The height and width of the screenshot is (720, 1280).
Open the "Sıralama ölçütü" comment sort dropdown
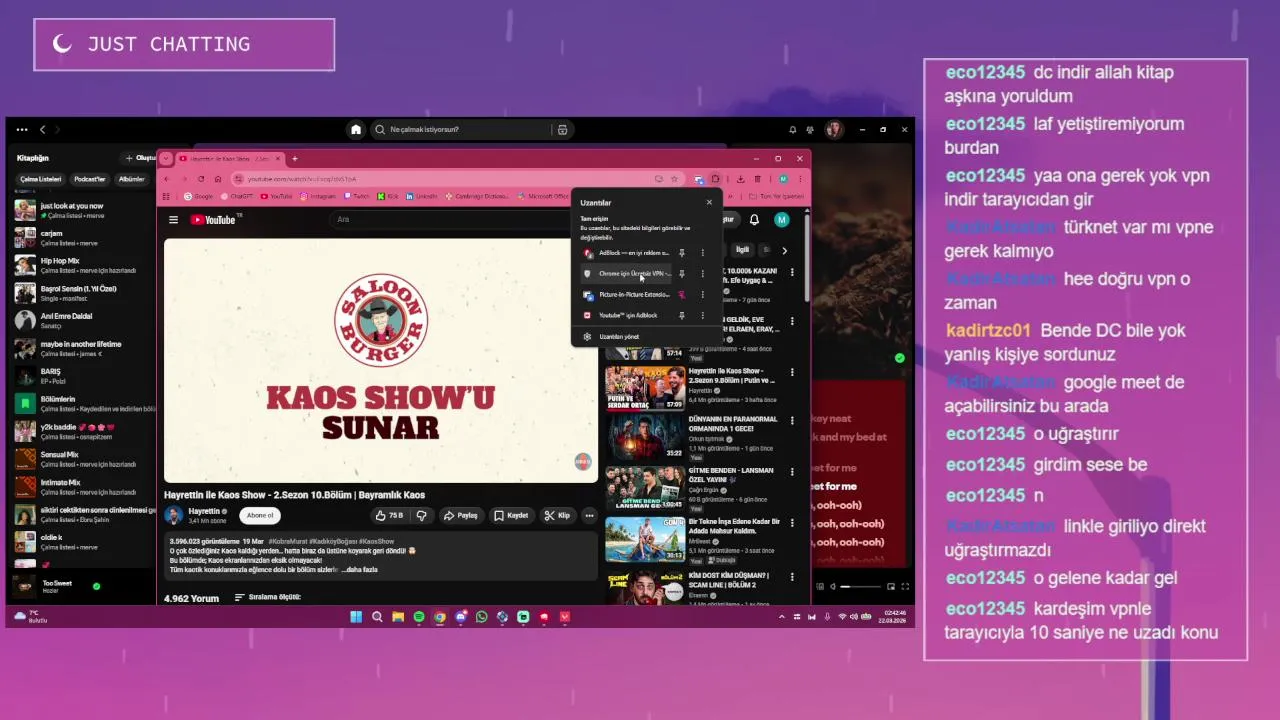(x=267, y=597)
